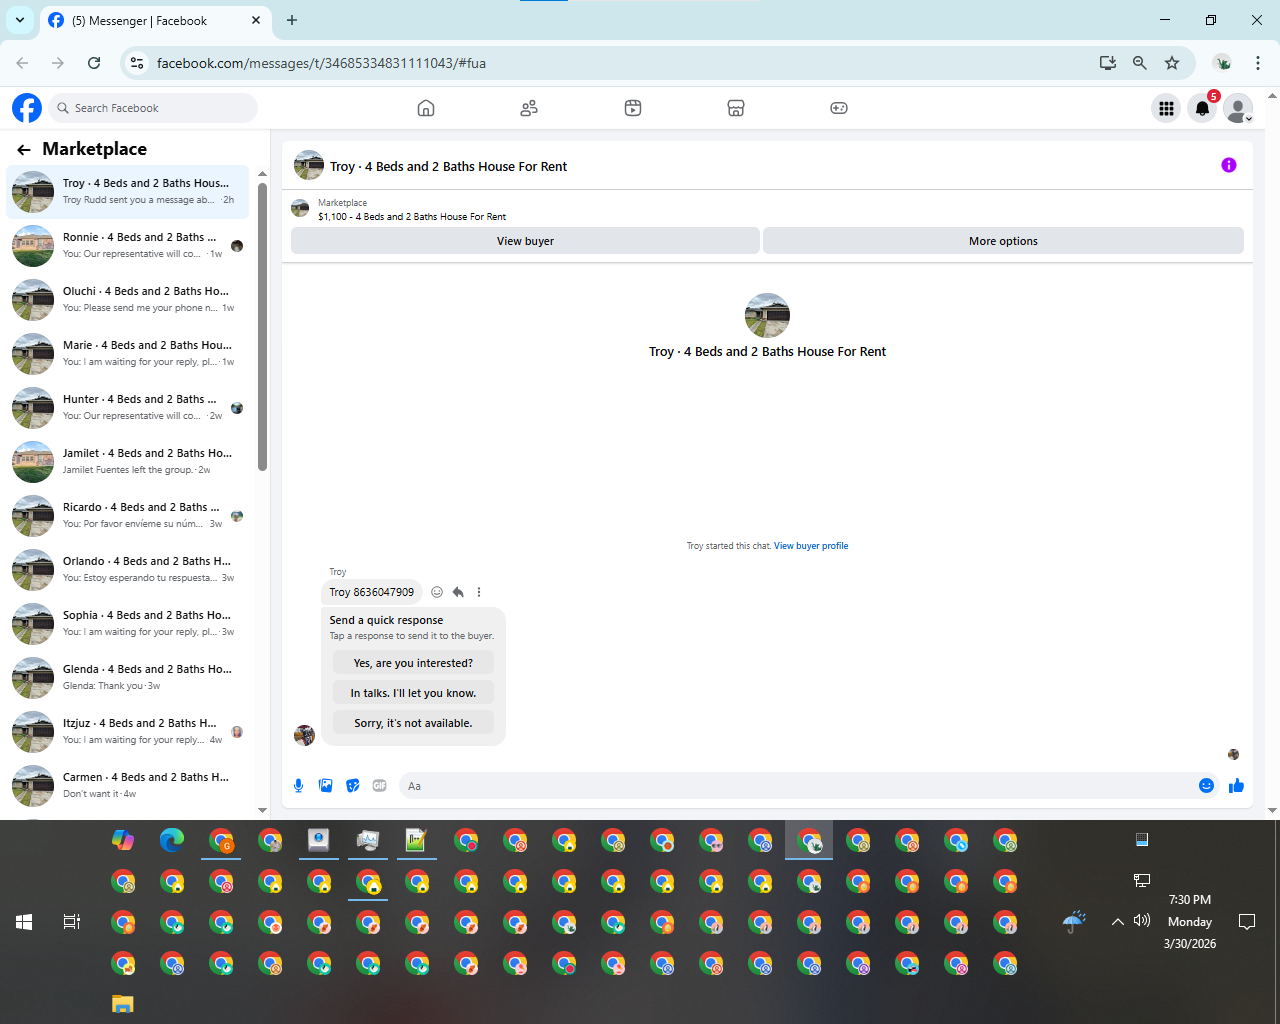
Task: Attach a file with the photo icon
Action: [x=326, y=786]
